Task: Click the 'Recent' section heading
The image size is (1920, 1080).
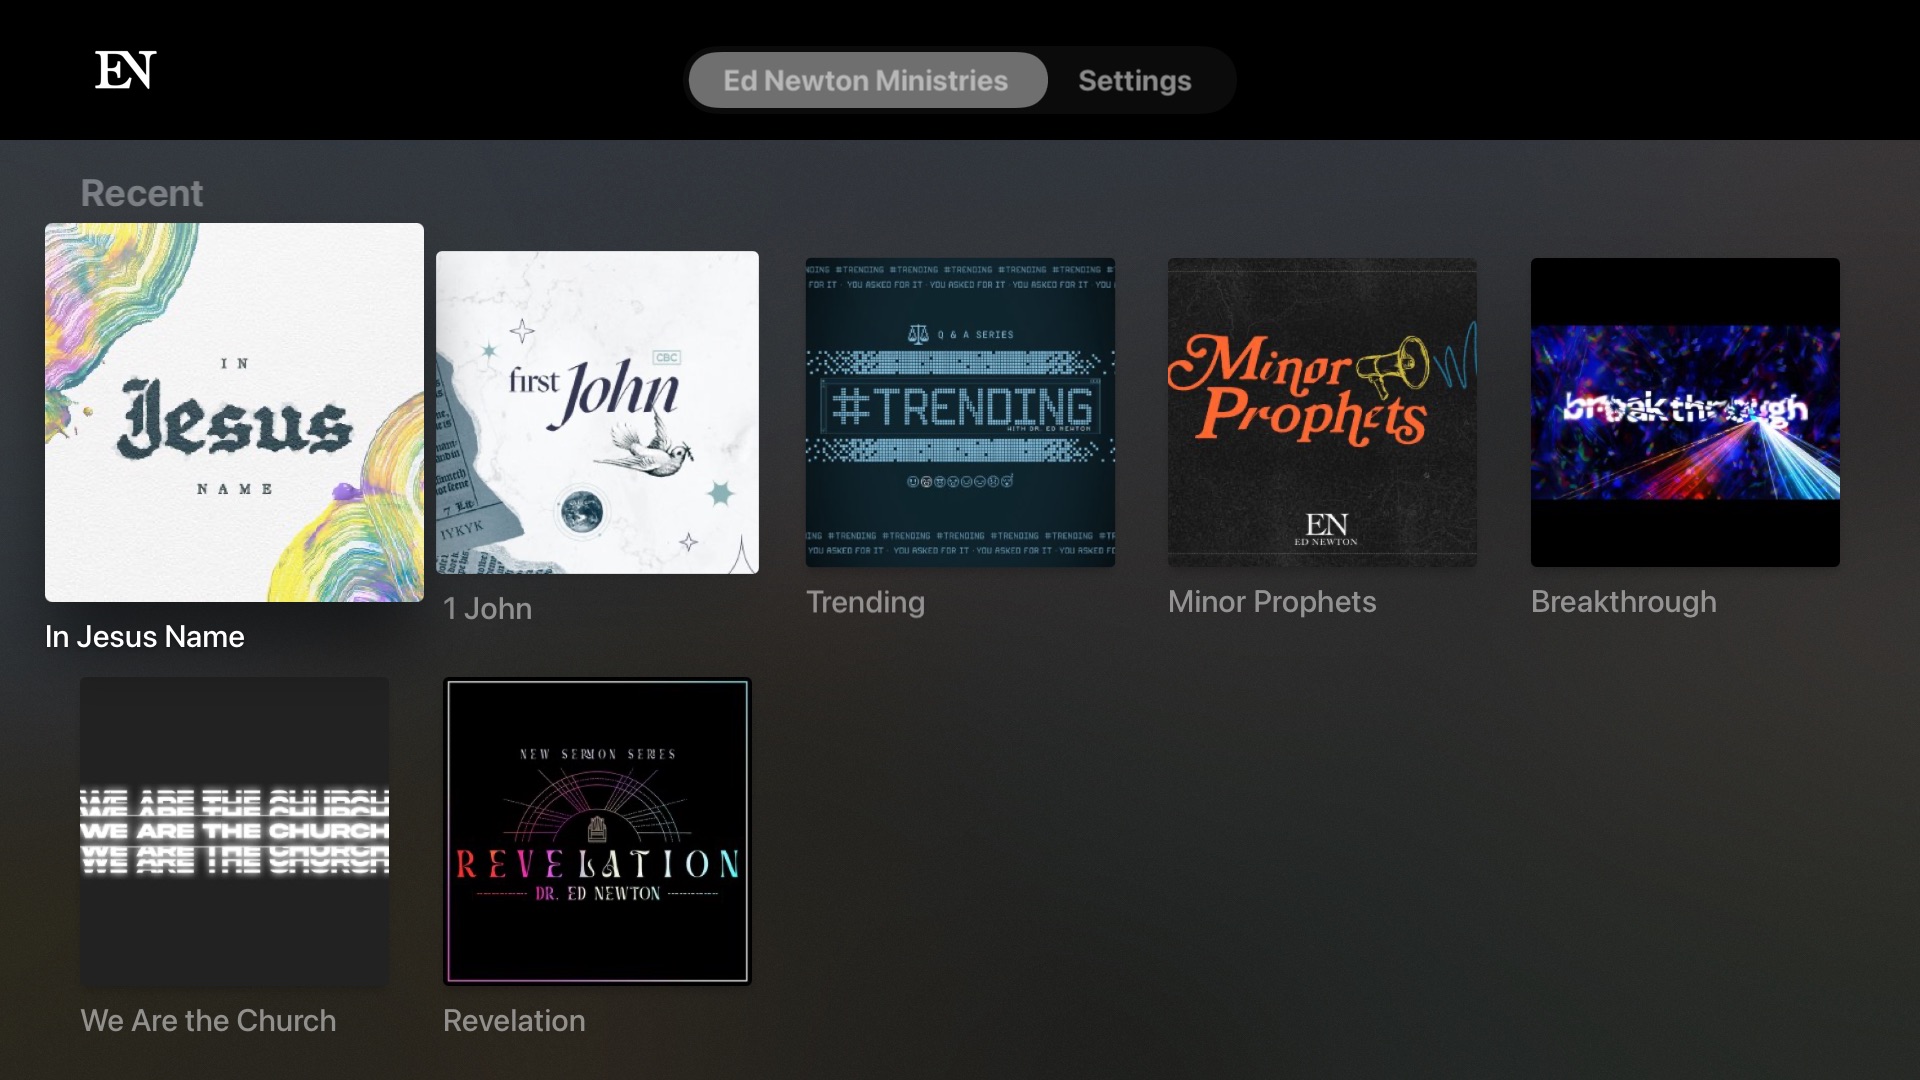Action: [x=142, y=193]
